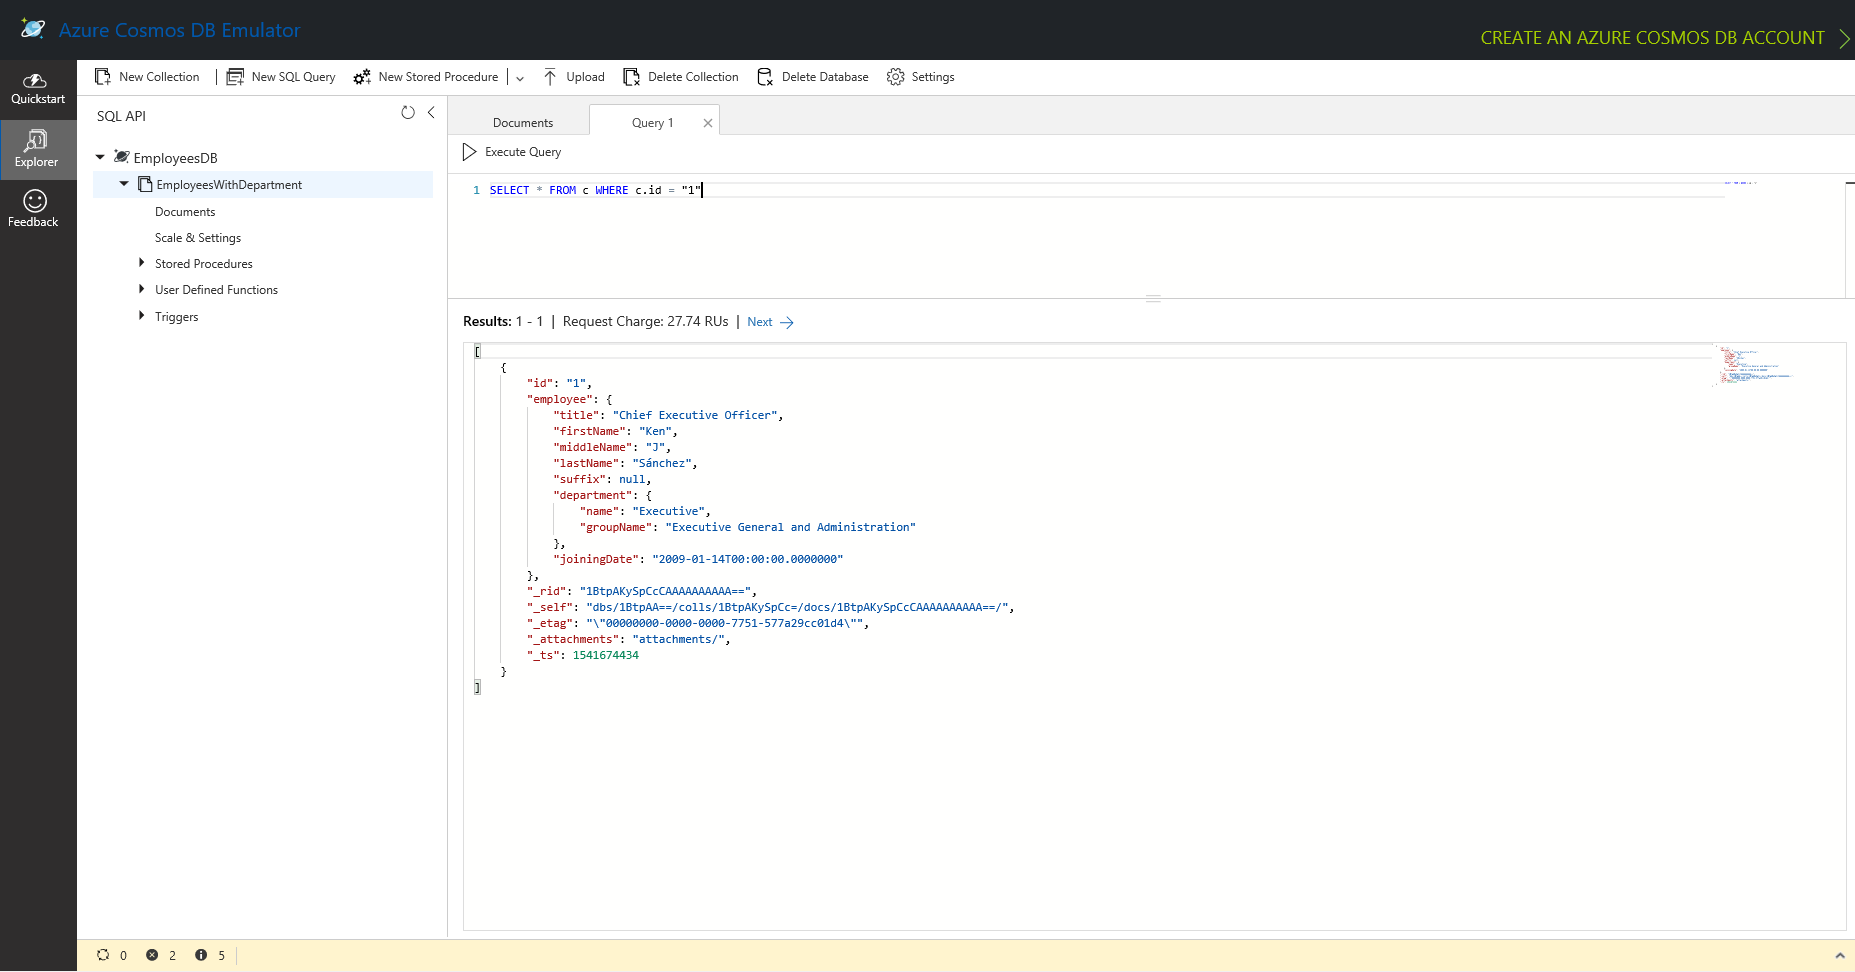
Task: Click the User Defined Functions tree label
Action: (x=216, y=290)
